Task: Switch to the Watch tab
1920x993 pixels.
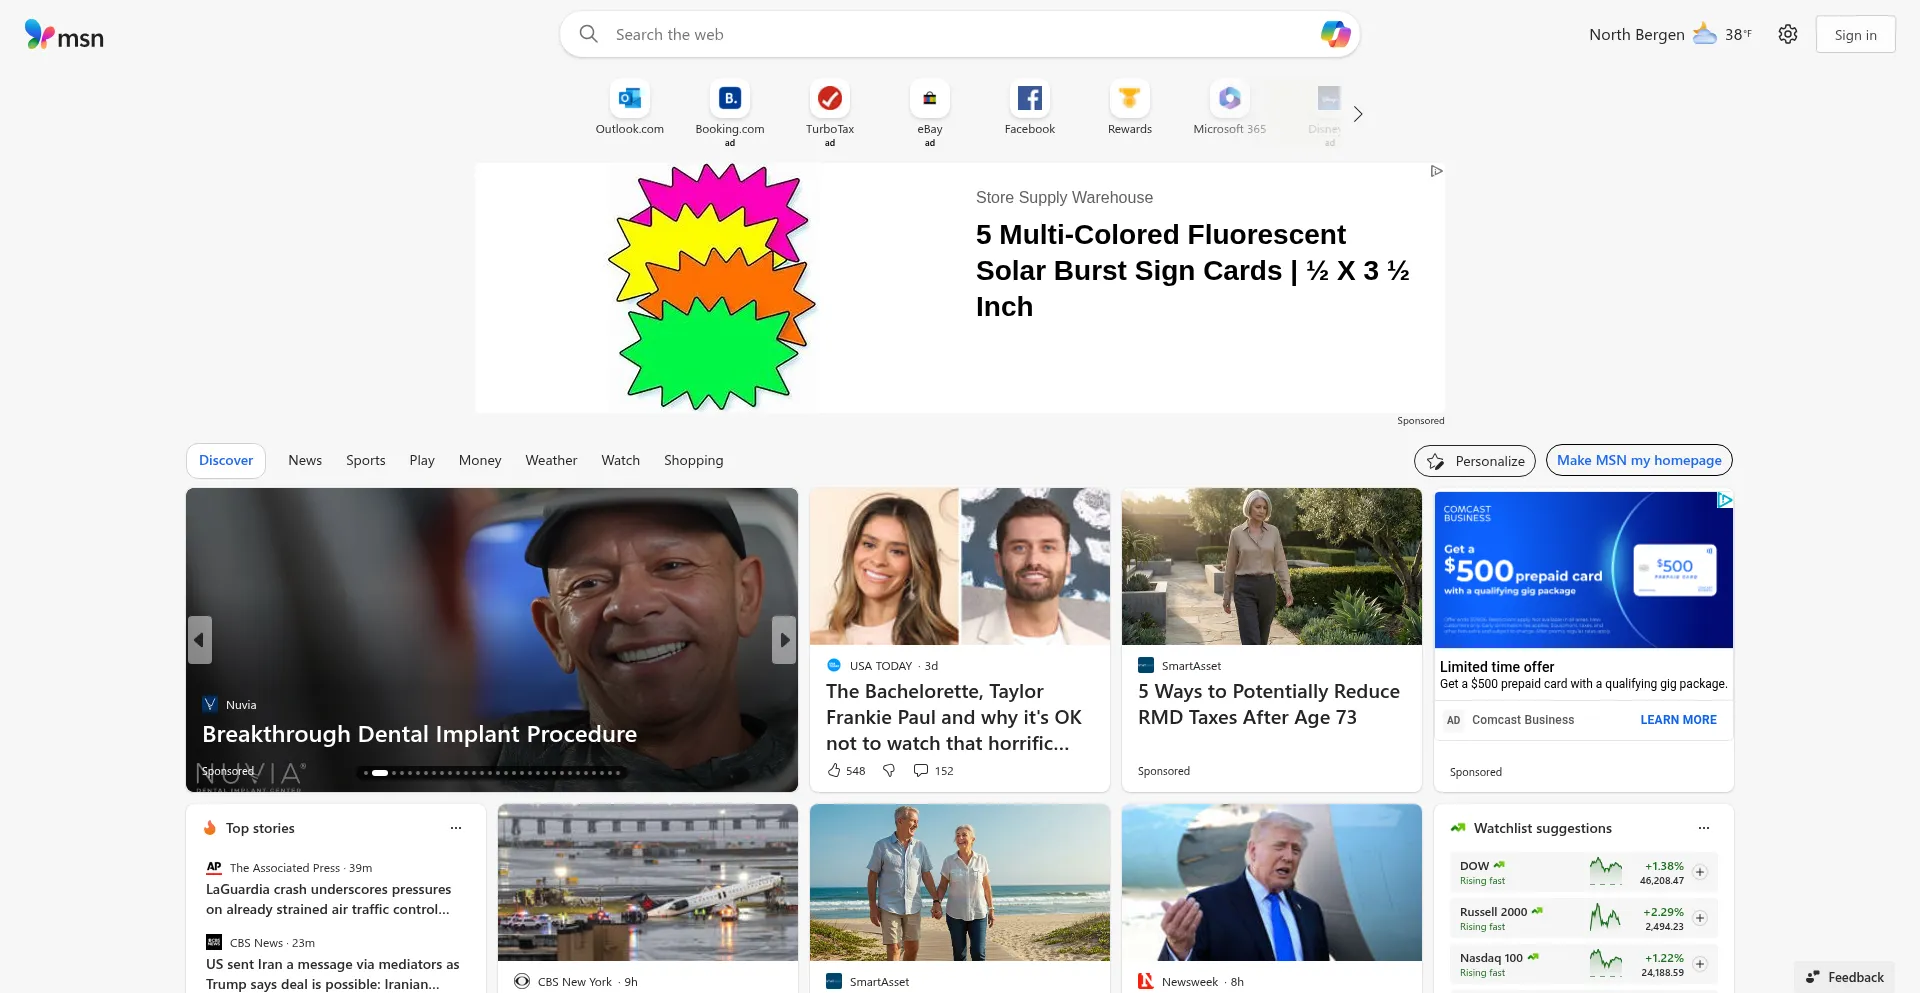Action: coord(620,460)
